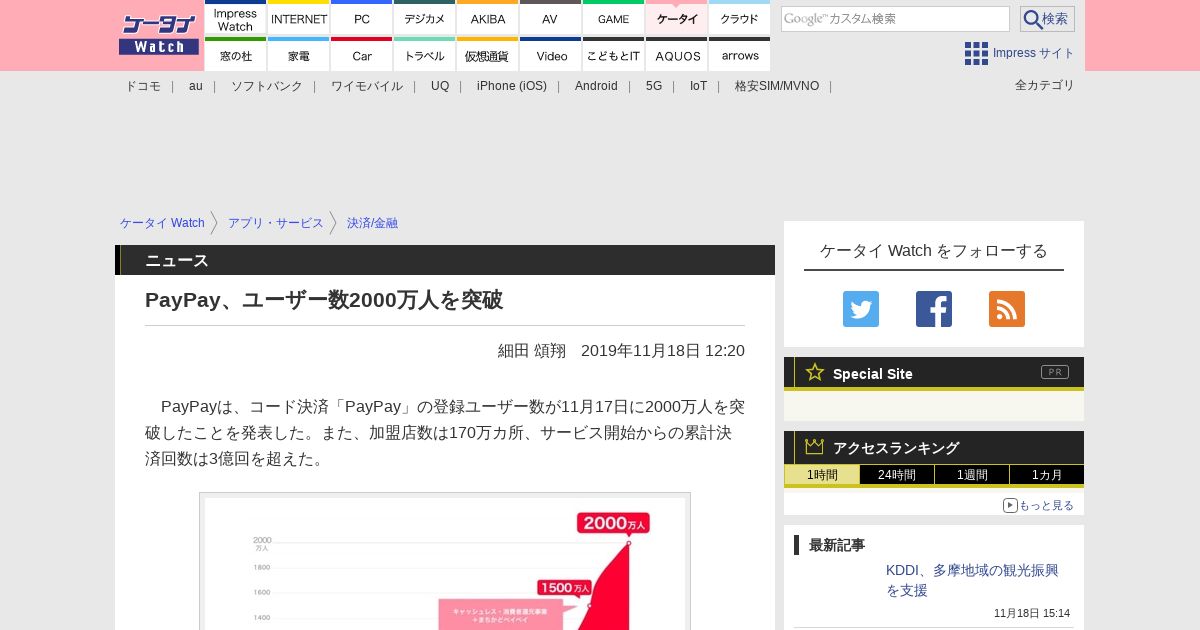
Task: Select the 1週間 ranking tab
Action: pyautogui.click(x=972, y=475)
